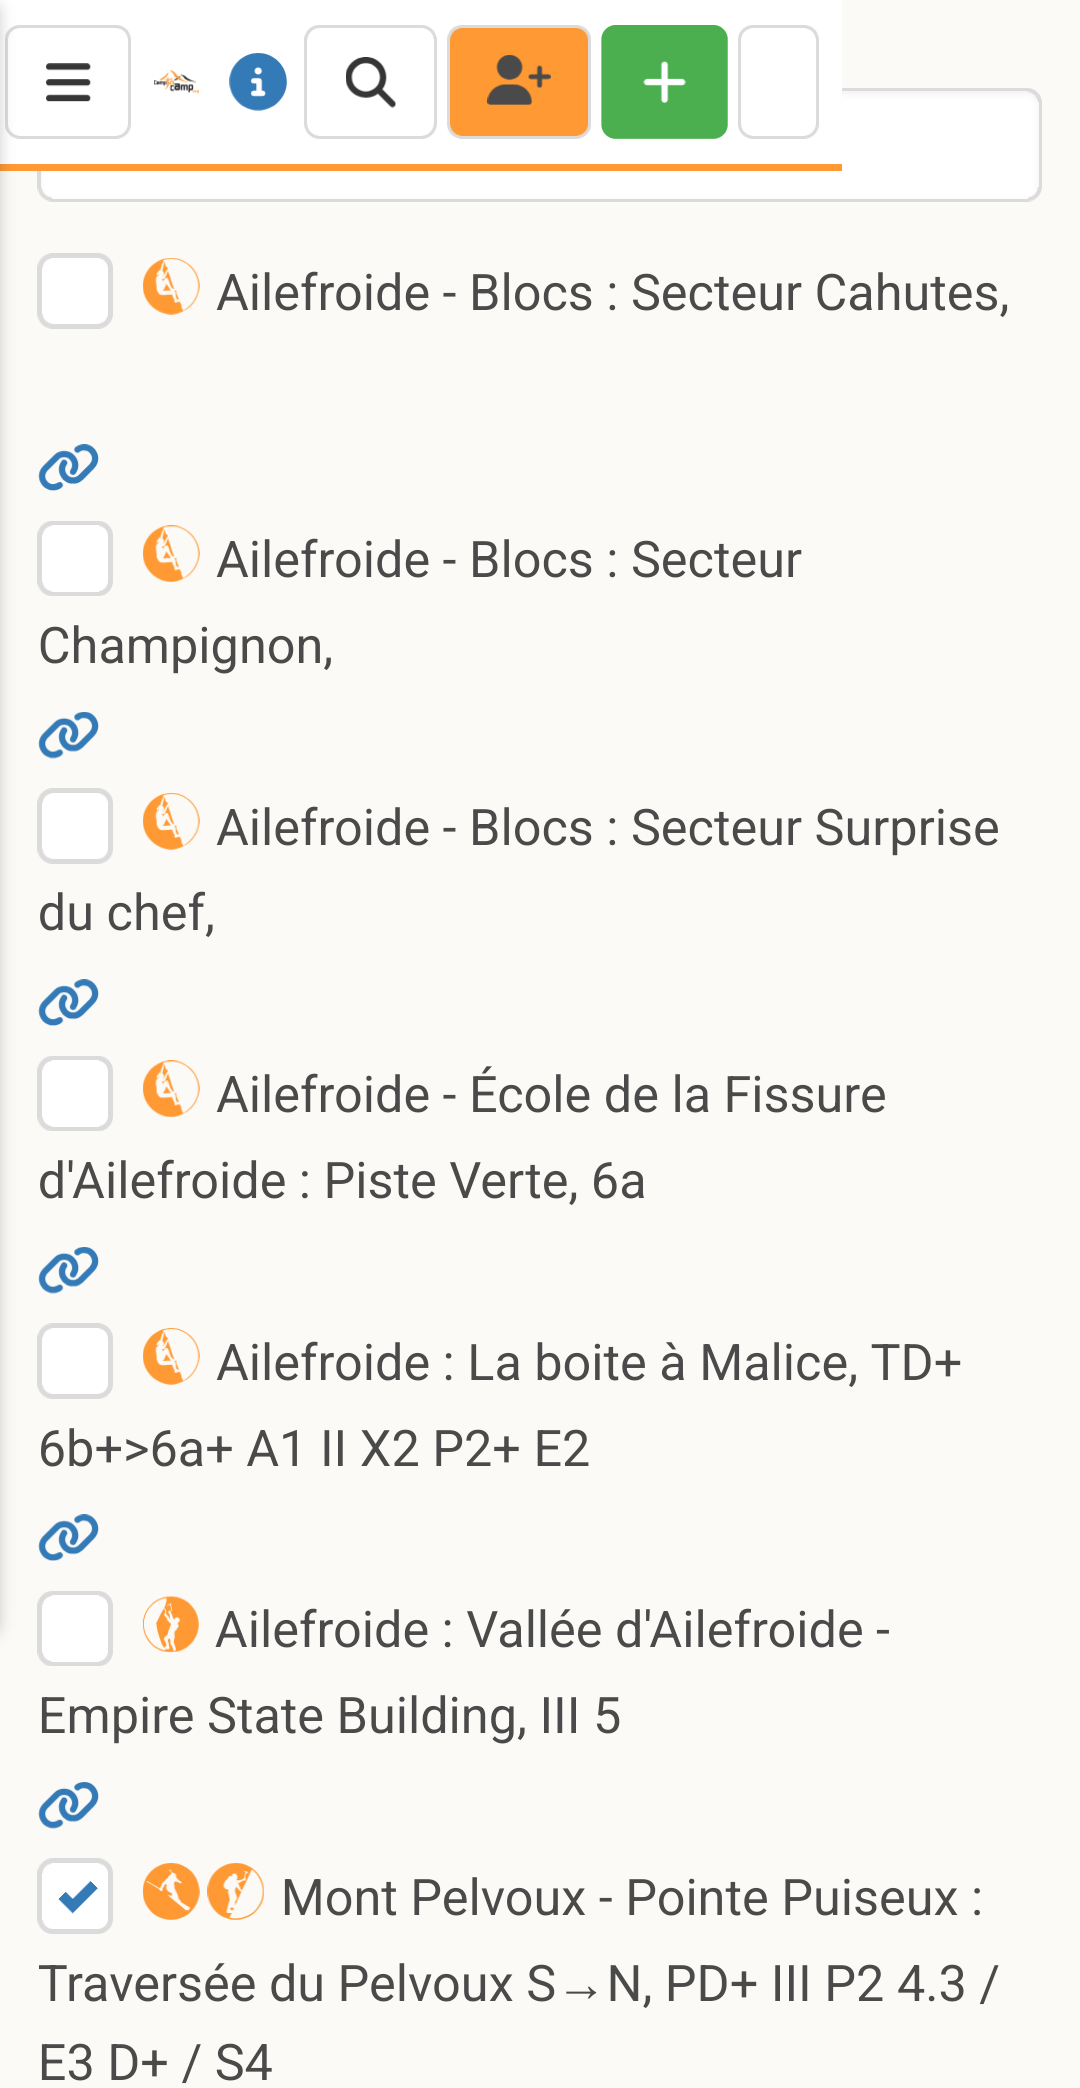Click the skiing activity icon for Mont Pelvoux
The width and height of the screenshot is (1080, 2088).
(x=171, y=1892)
